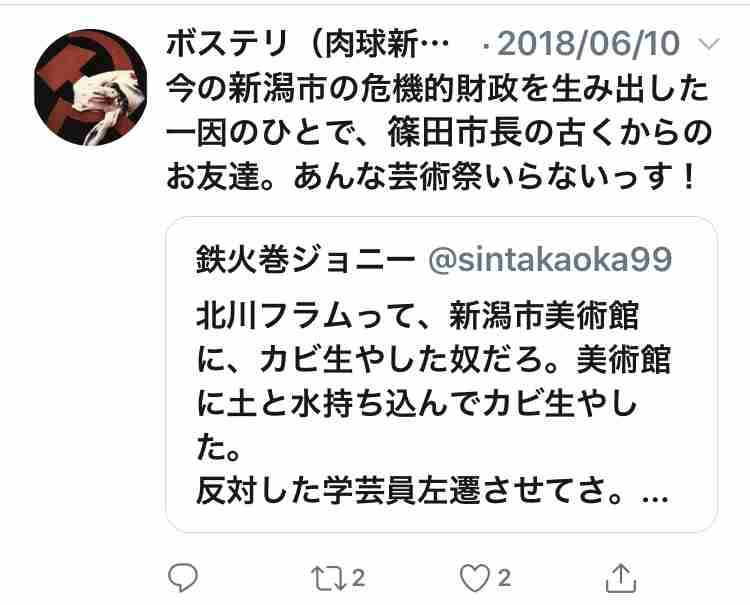750x605 pixels.
Task: Open the tweet options chevron
Action: click(x=708, y=44)
